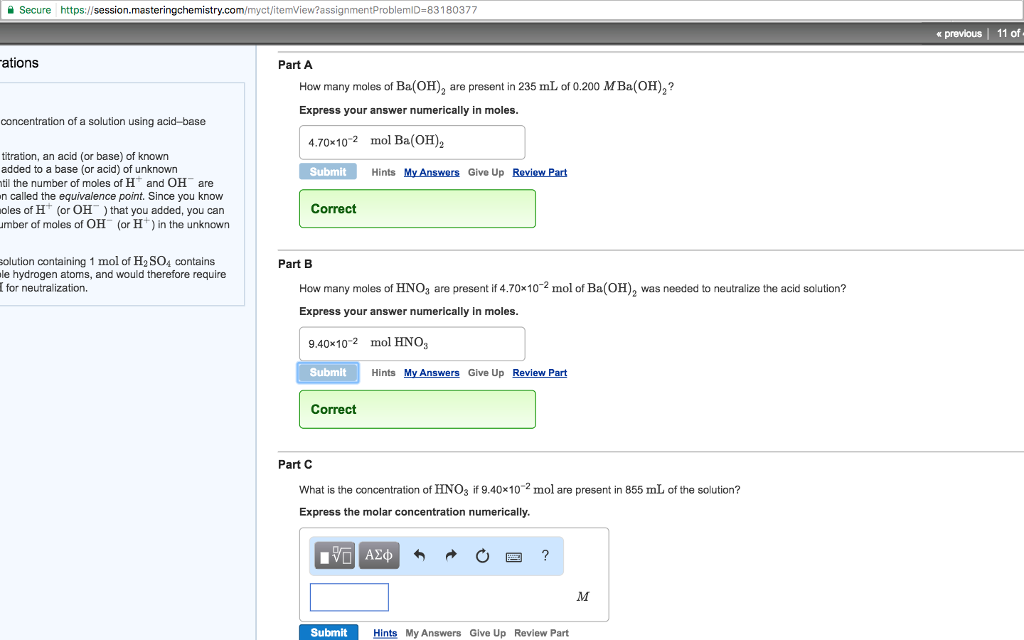Viewport: 1024px width, 640px height.
Task: Open Review Part for Part A
Action: click(539, 171)
